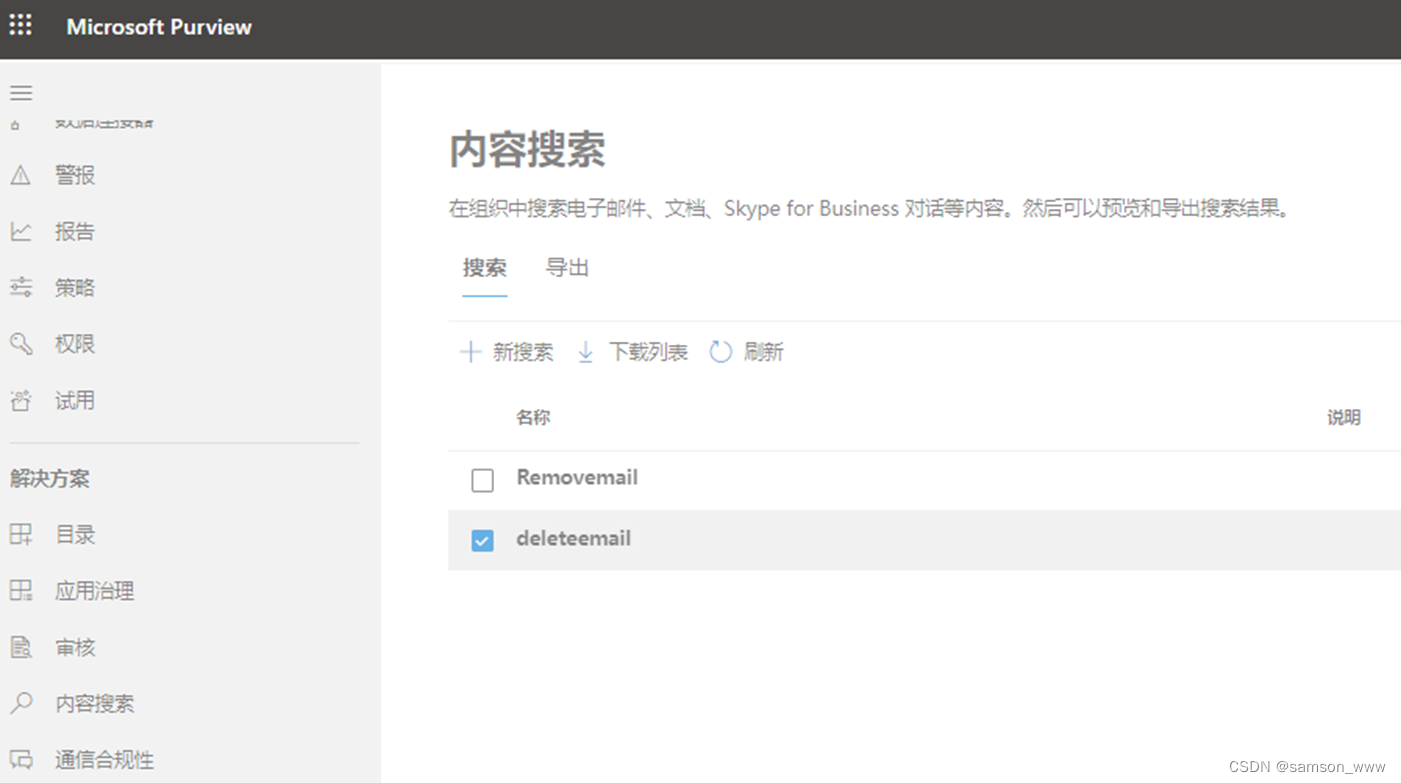Open 应用治理 in the sidebar
Screen dimensions: 1401x783
(94, 591)
